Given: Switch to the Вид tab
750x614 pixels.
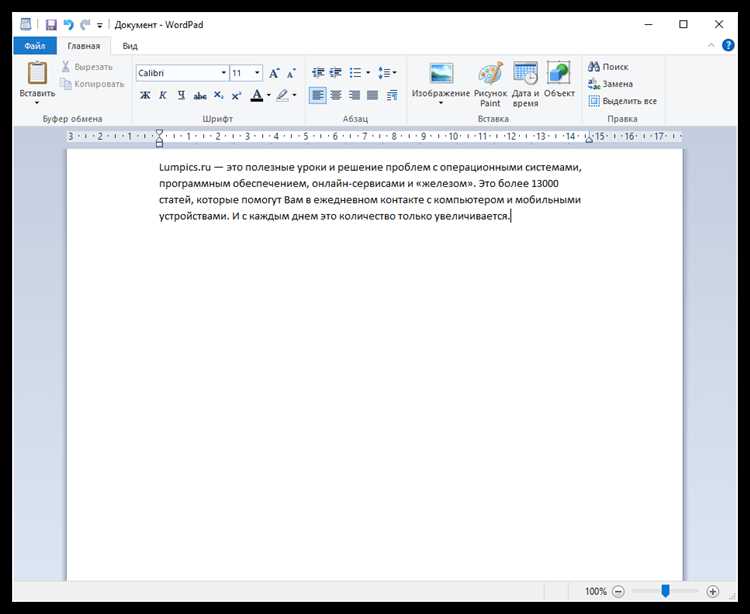Looking at the screenshot, I should tap(130, 46).
